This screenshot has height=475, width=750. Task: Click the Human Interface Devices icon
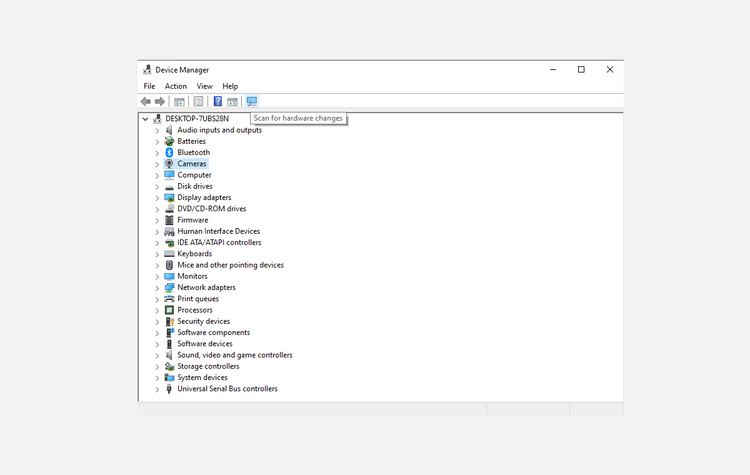click(169, 232)
